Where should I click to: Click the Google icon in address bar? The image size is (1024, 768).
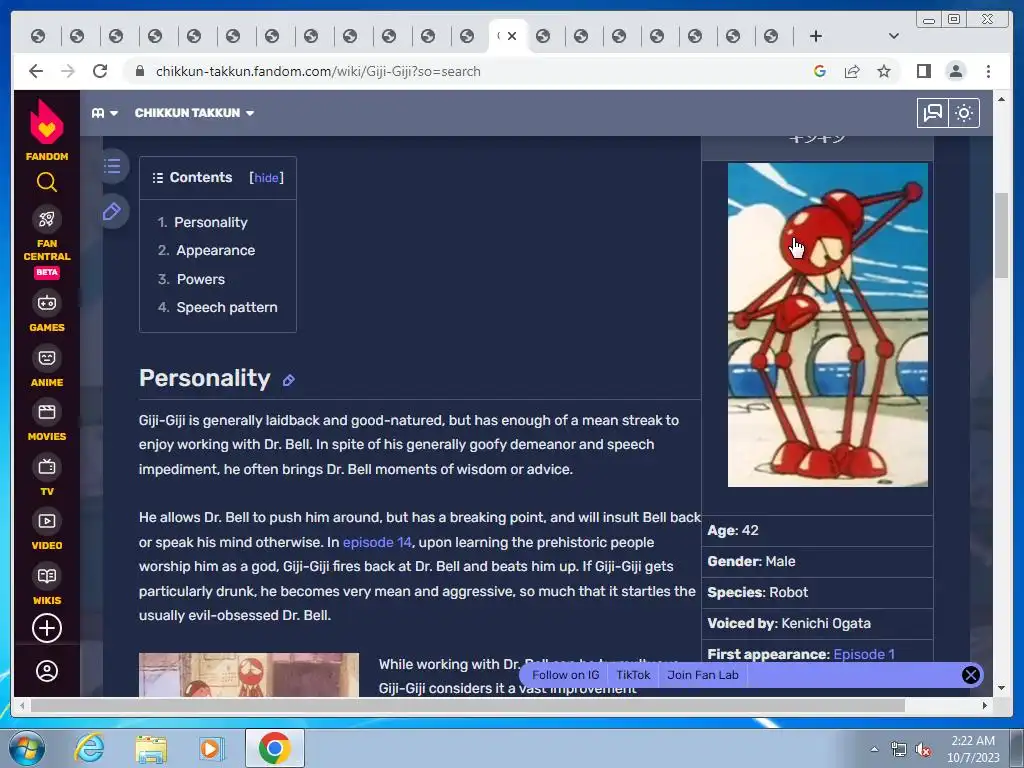[x=820, y=71]
